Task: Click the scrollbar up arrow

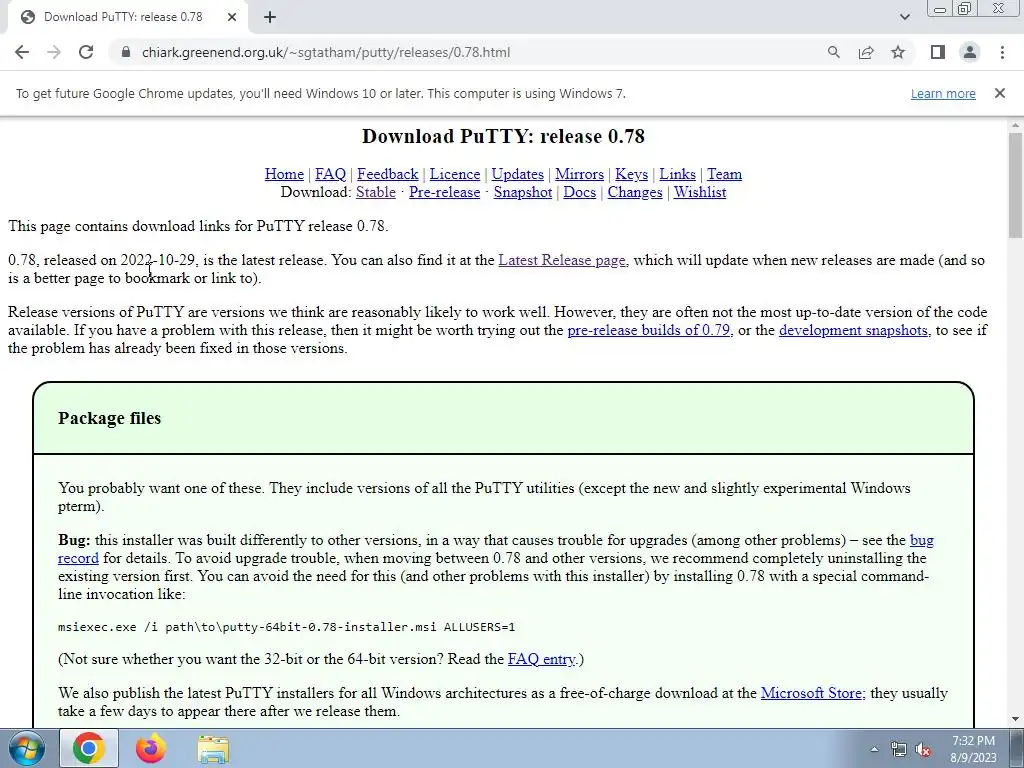Action: point(1016,125)
